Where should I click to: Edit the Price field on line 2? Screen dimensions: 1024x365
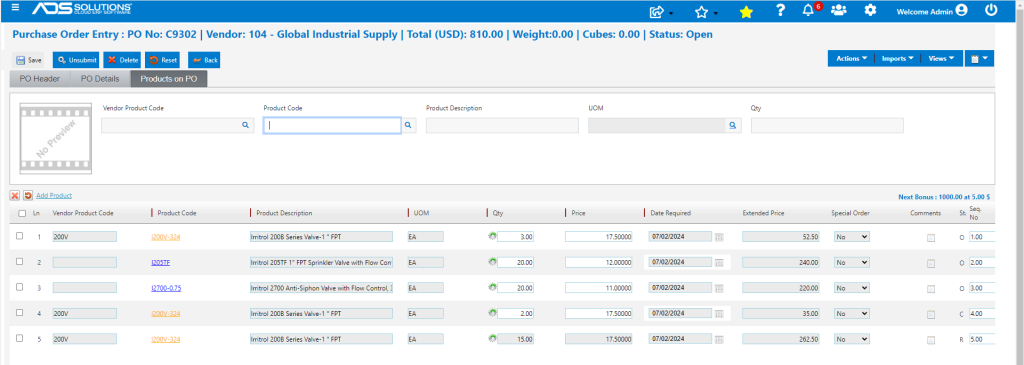[599, 262]
